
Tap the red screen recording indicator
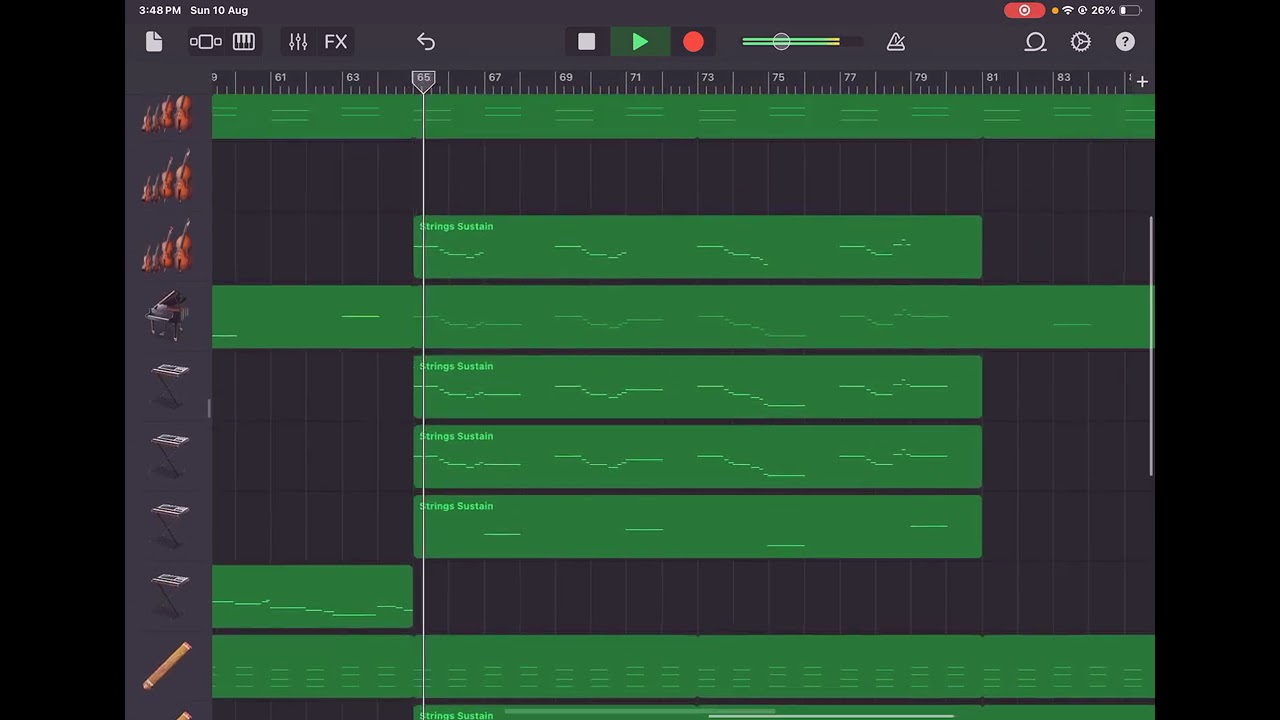[1024, 10]
